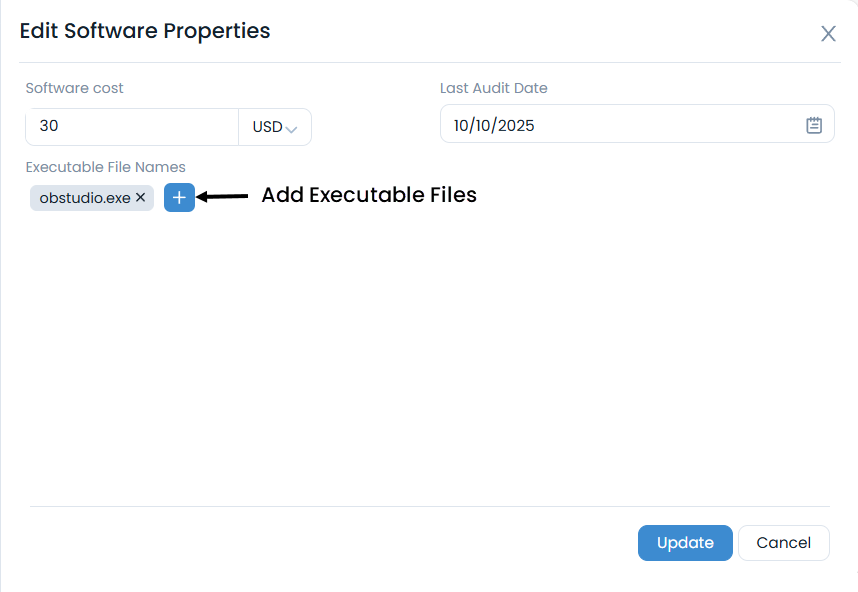Open the calendar icon beside Last Audit Date

tap(813, 124)
